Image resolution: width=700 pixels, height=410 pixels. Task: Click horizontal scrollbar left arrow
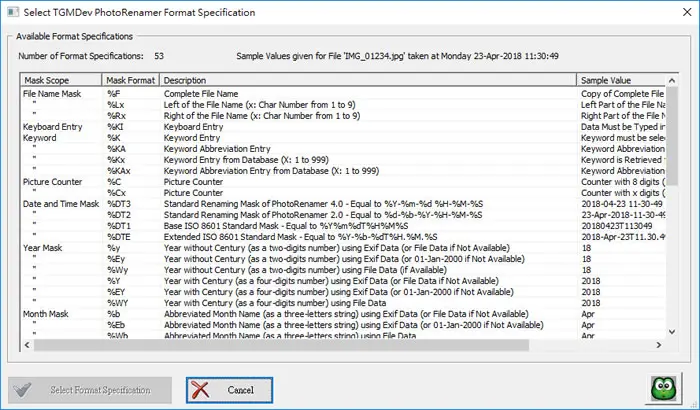27,345
